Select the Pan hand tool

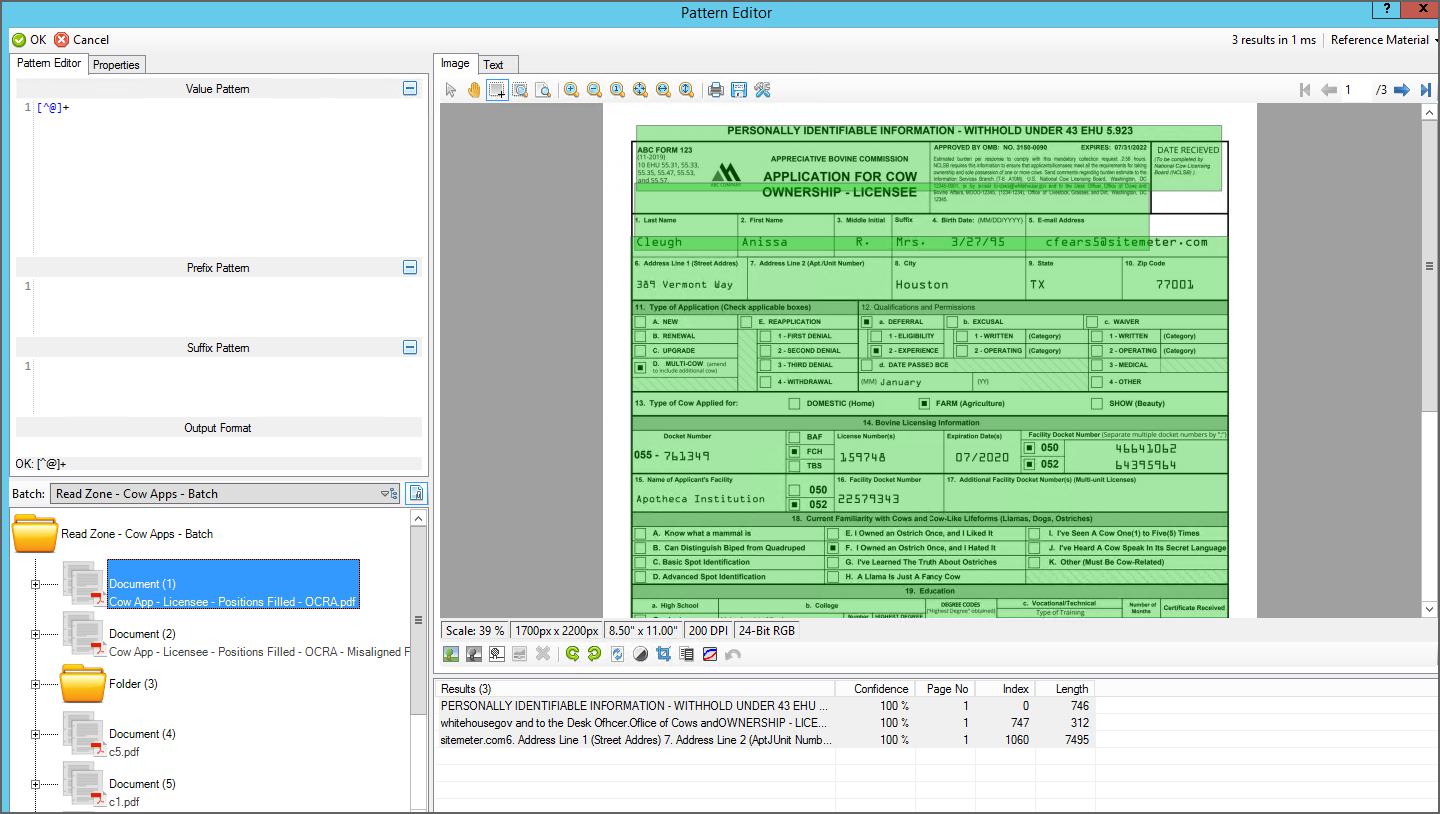click(474, 90)
